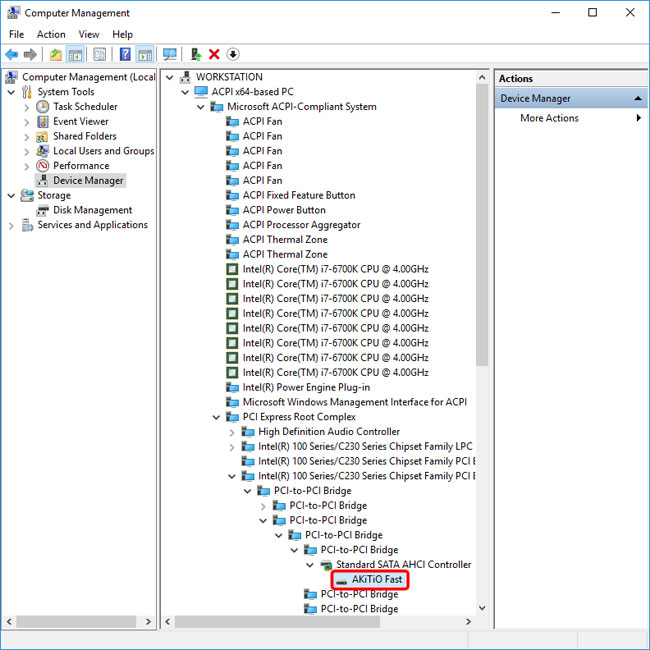
Task: Click the ACPI x64-based PC monitor icon
Action: pyautogui.click(x=201, y=92)
